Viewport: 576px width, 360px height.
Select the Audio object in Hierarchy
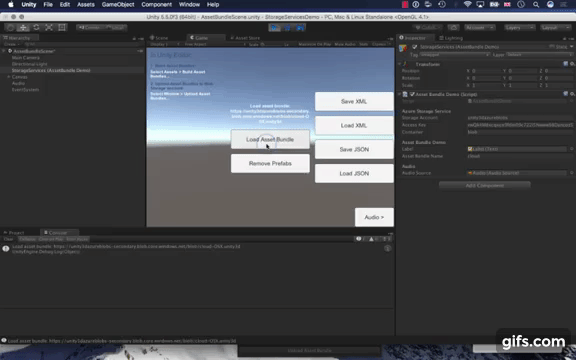18,83
